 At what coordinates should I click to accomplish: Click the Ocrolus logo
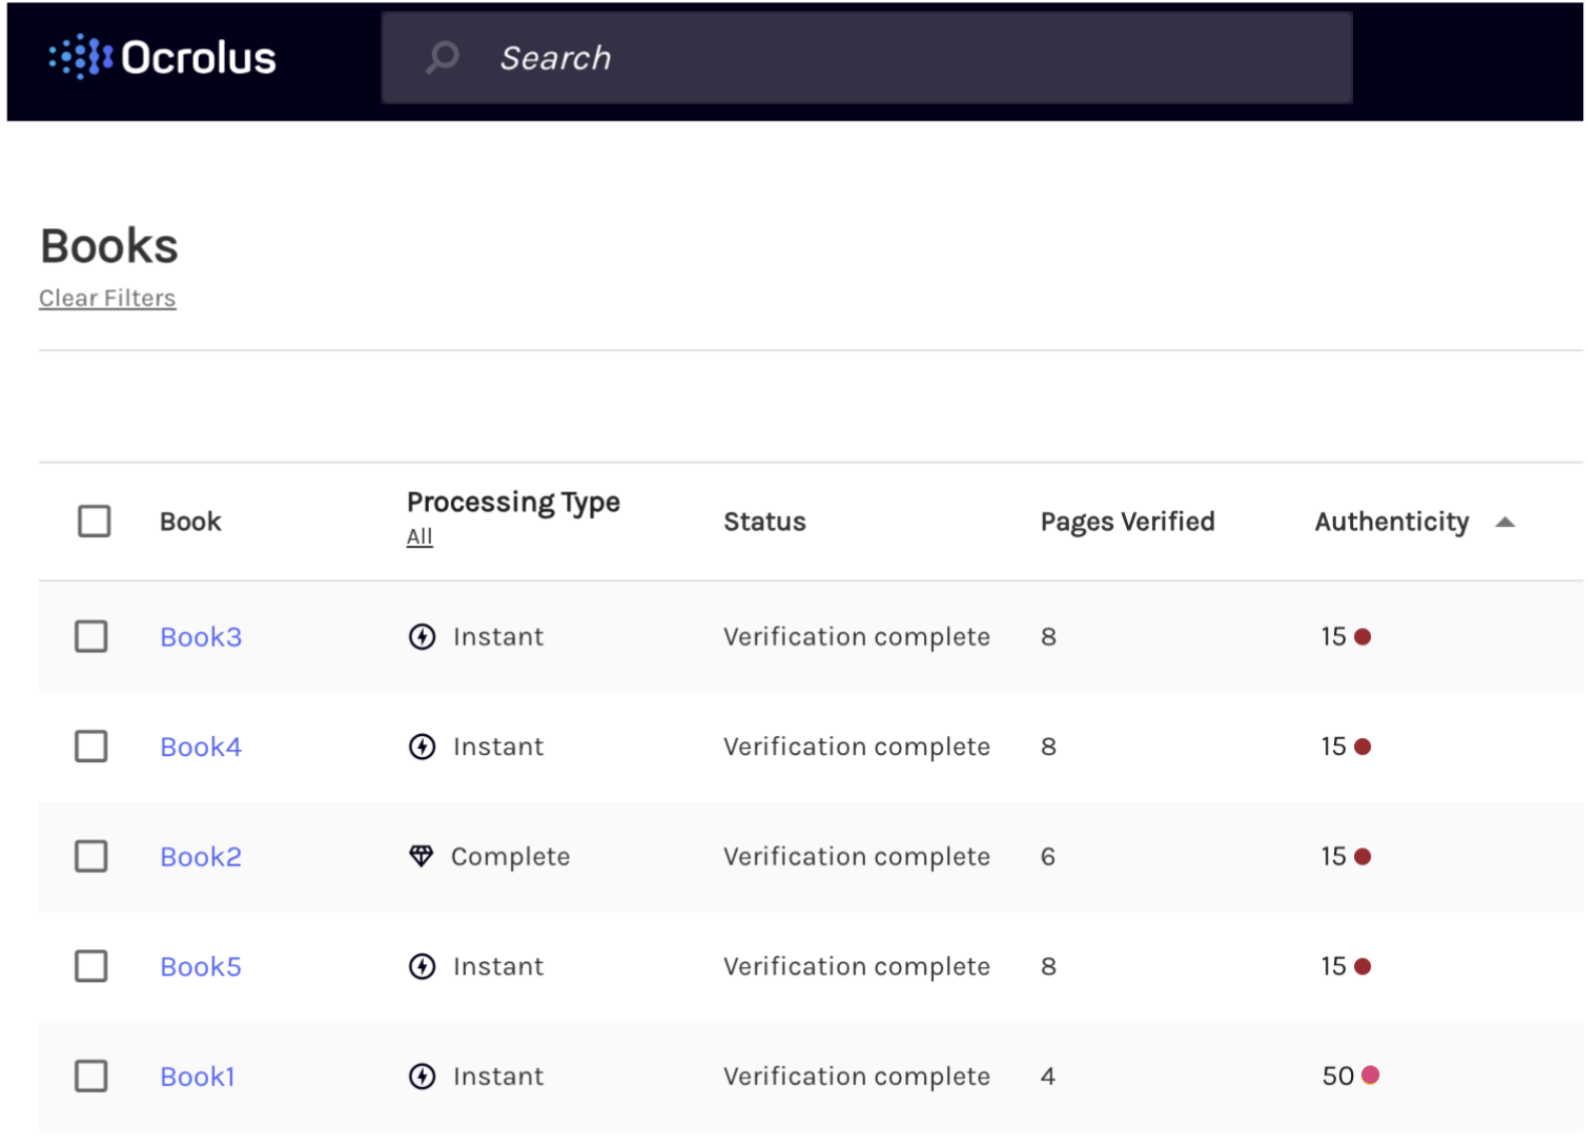(162, 58)
